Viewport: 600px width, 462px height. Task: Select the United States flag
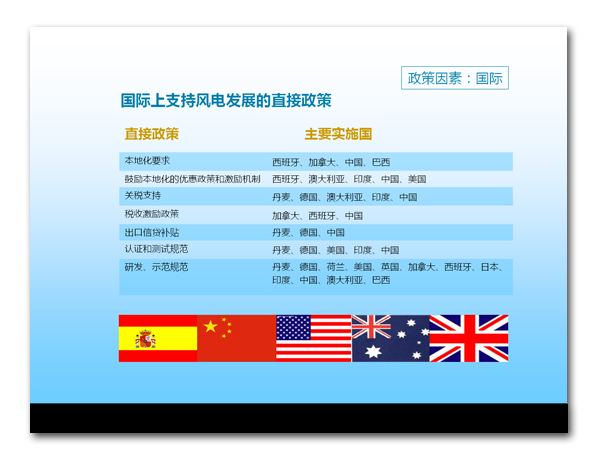[313, 338]
